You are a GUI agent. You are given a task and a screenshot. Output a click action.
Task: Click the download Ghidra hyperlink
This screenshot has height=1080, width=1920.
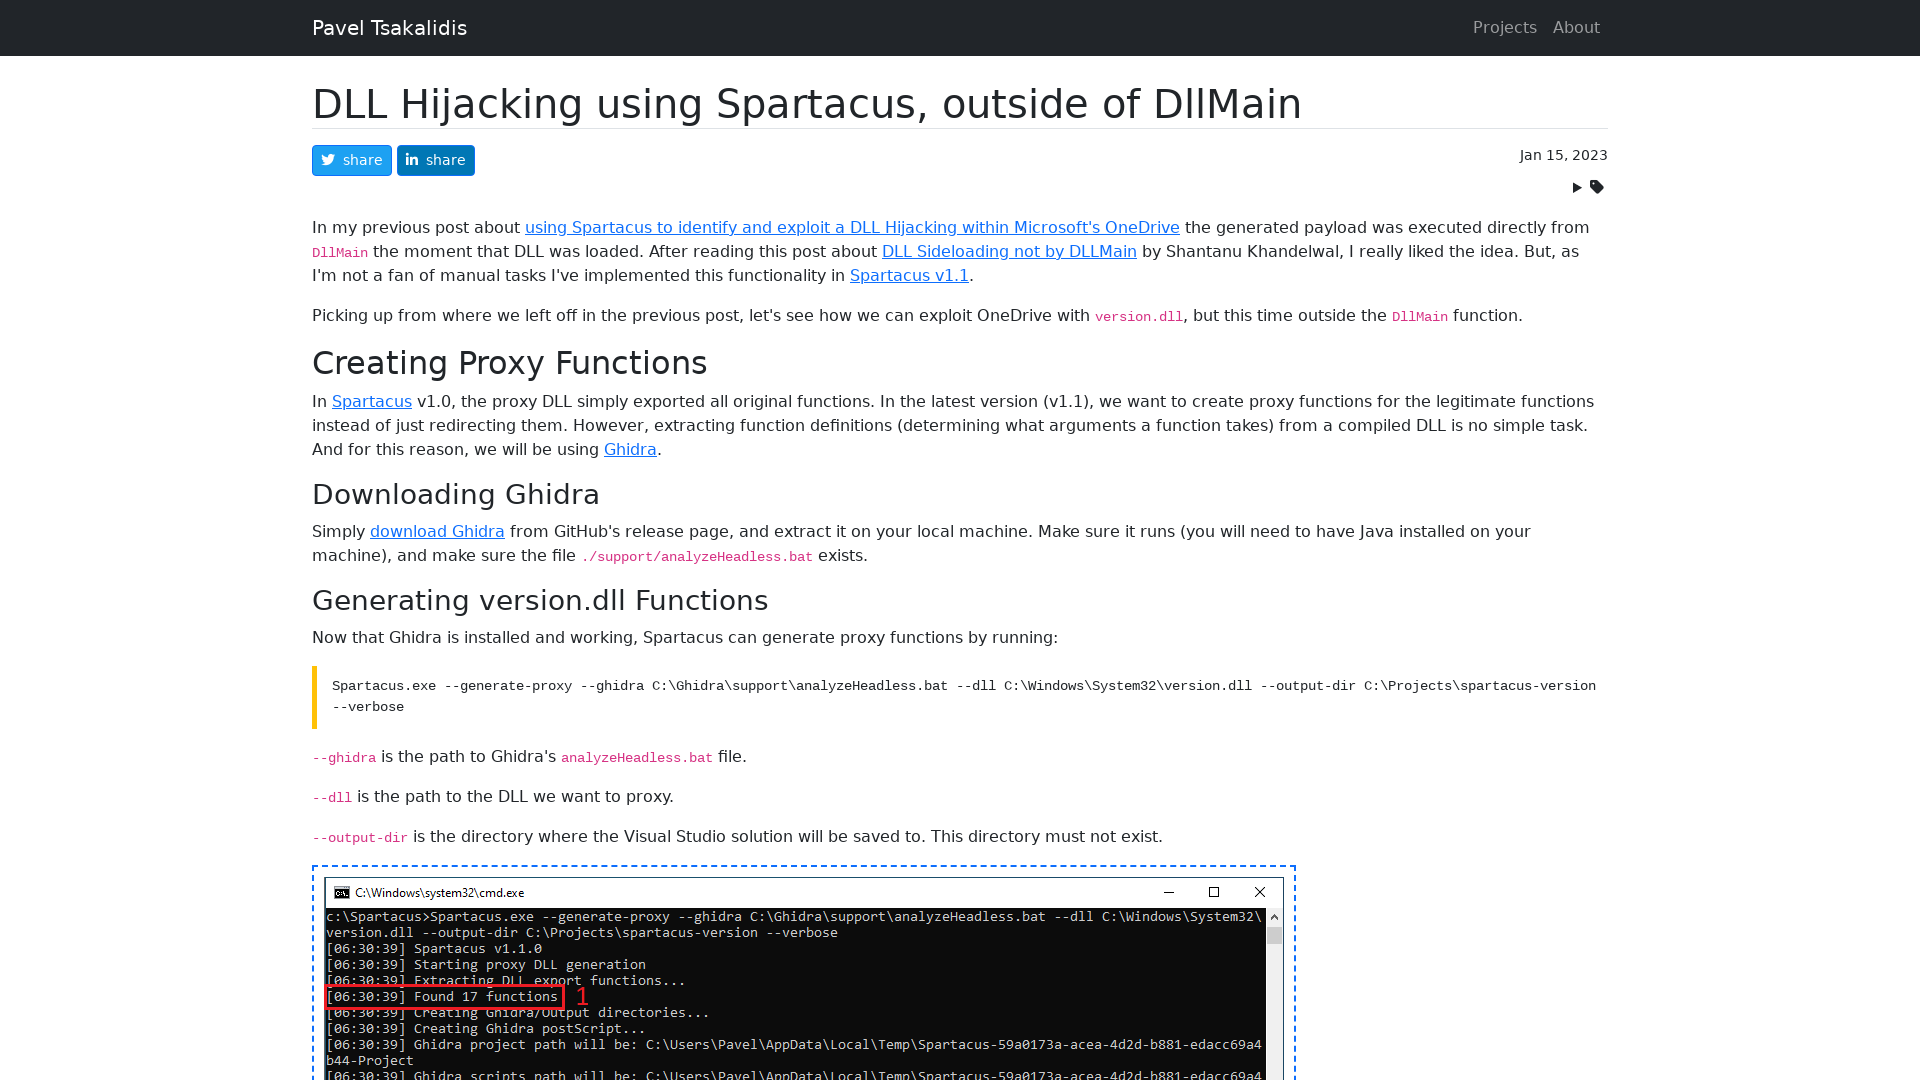[x=436, y=530]
